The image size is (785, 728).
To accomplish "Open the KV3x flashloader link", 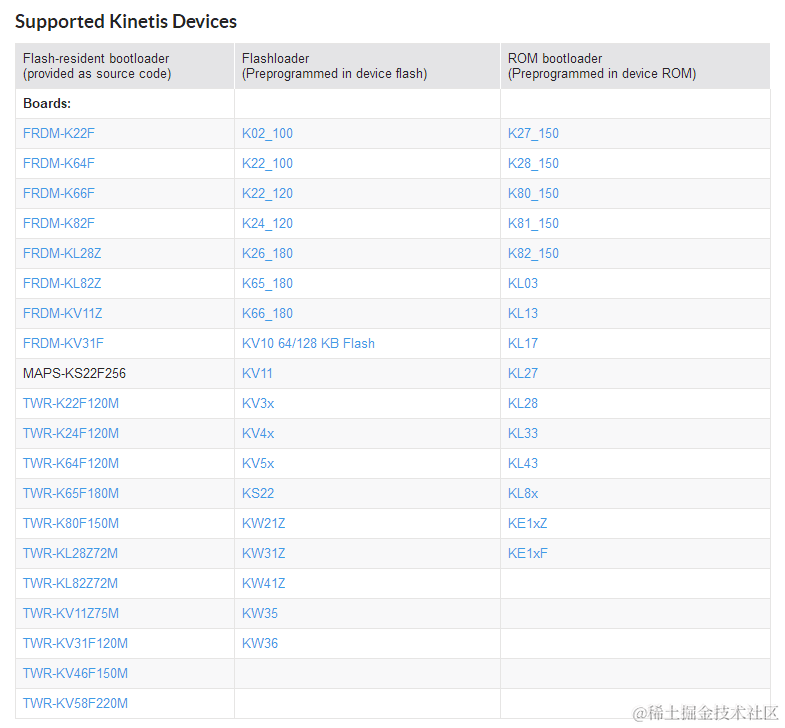I will coord(258,404).
